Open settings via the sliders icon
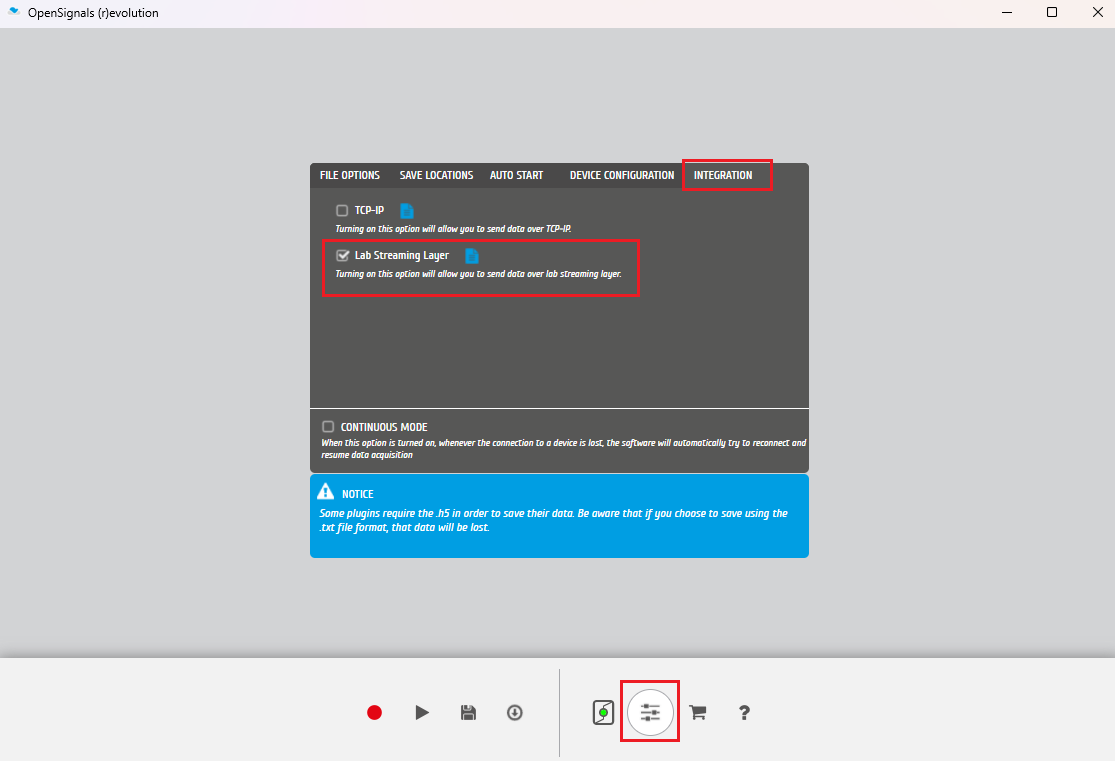1115x761 pixels. tap(650, 712)
